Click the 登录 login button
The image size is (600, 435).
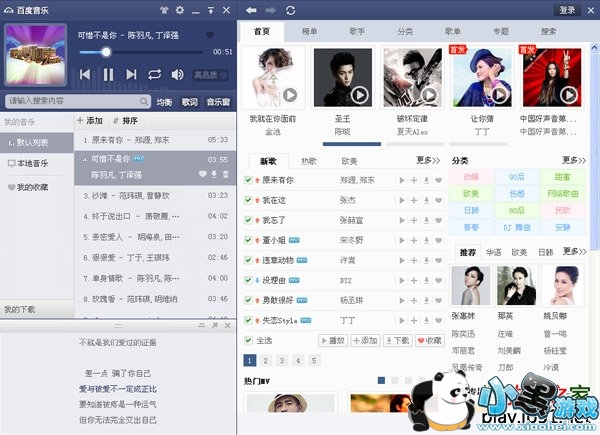pyautogui.click(x=567, y=10)
